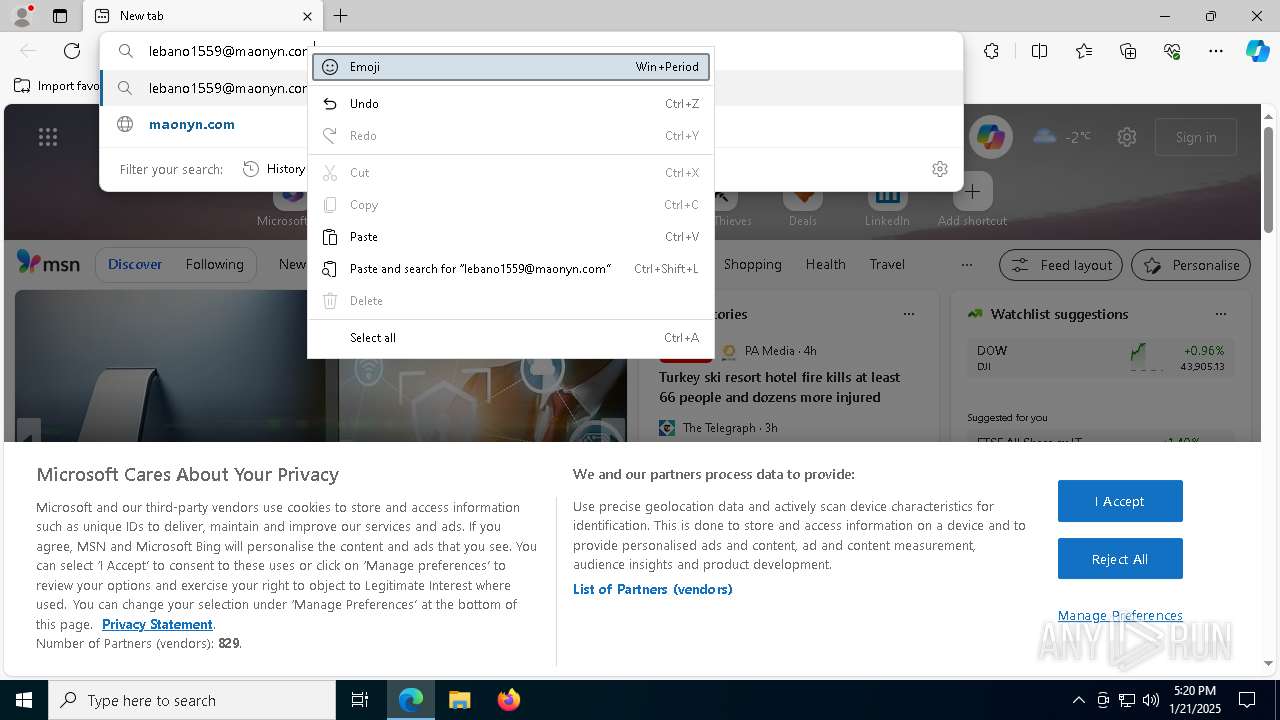Open the Windows notification center
1280x720 pixels.
click(1247, 700)
